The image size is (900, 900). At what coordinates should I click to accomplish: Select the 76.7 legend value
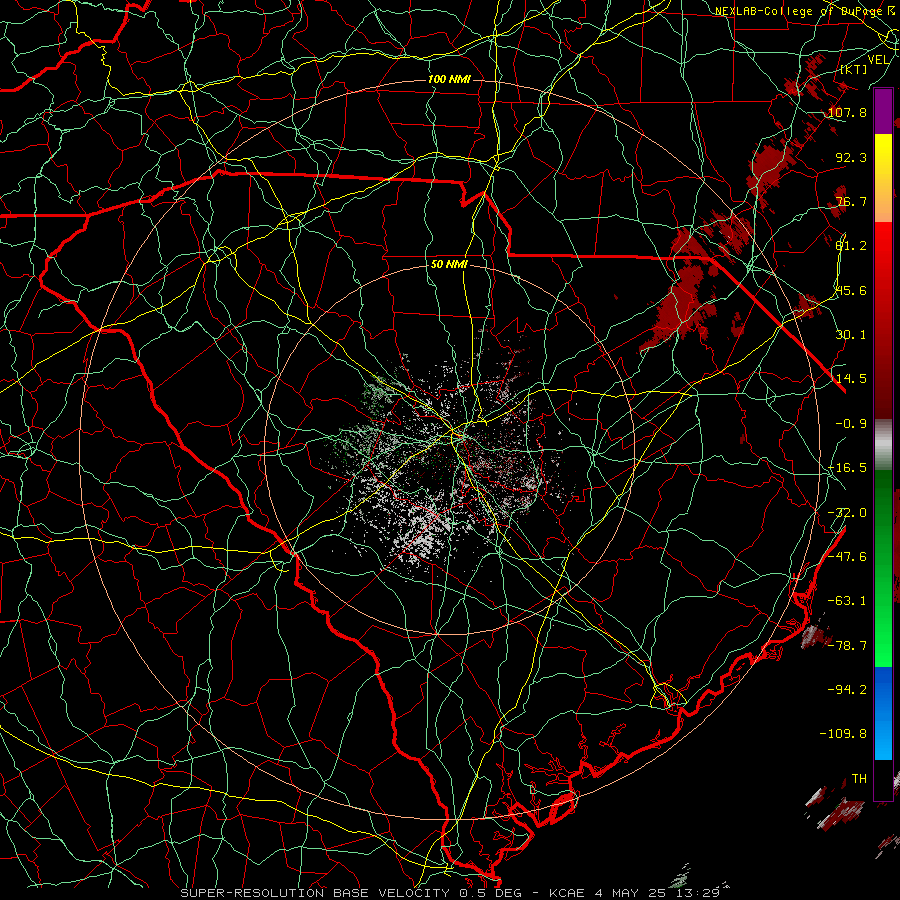coord(851,201)
